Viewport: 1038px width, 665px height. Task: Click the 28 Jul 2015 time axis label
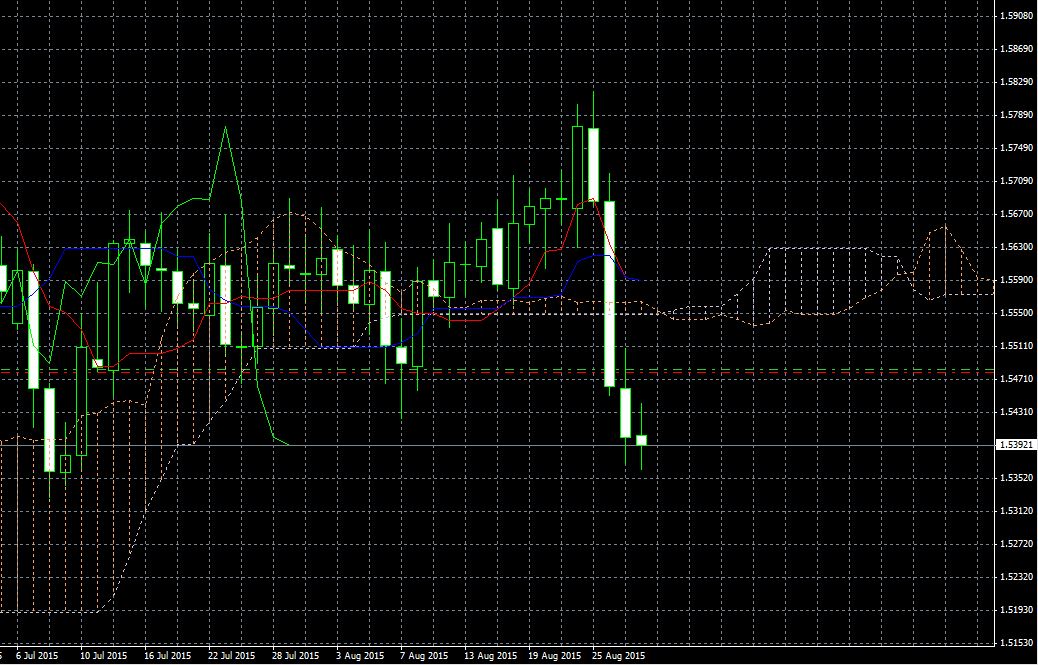296,656
